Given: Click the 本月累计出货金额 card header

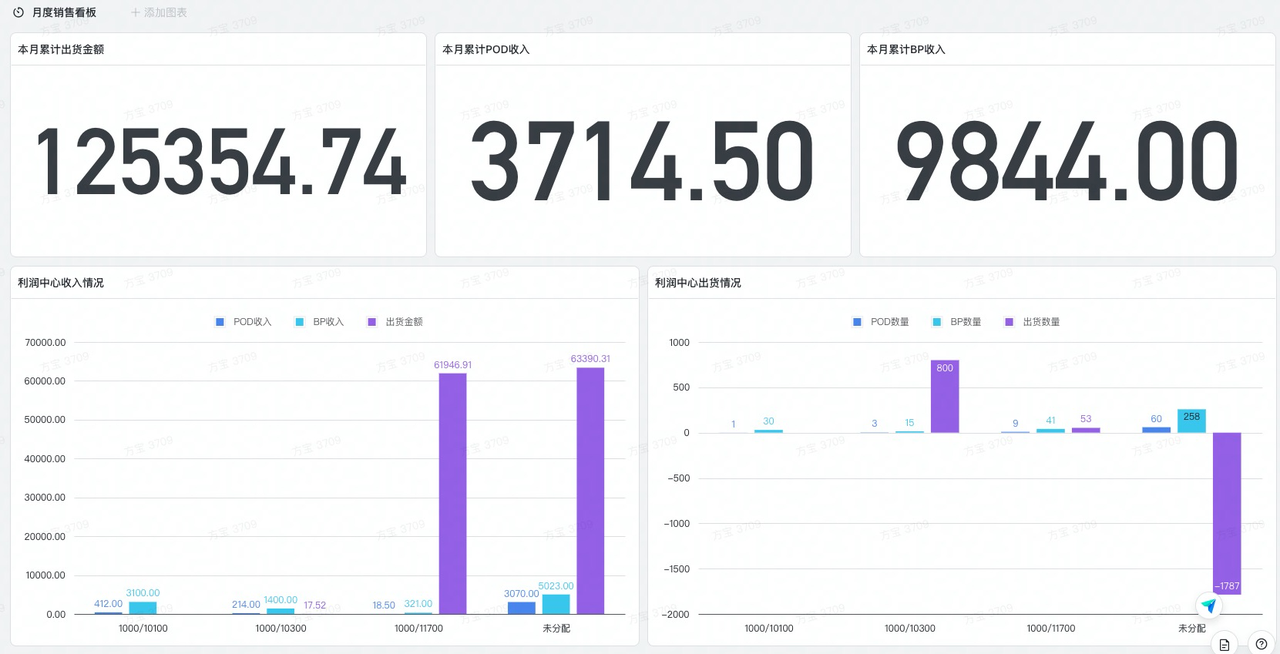Looking at the screenshot, I should (61, 49).
